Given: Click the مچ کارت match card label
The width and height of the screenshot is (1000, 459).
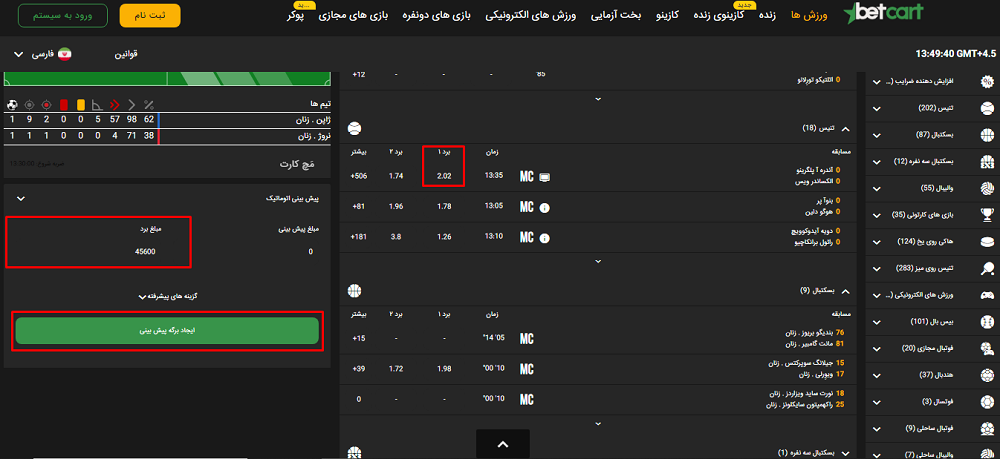Looking at the screenshot, I should (299, 164).
